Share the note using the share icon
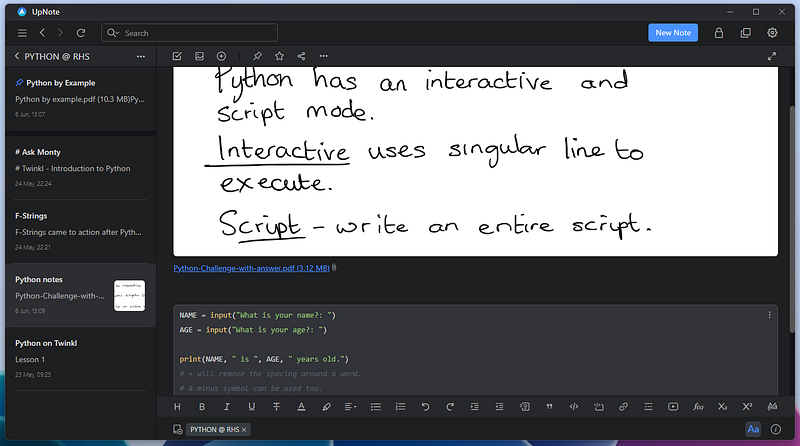 click(x=301, y=57)
